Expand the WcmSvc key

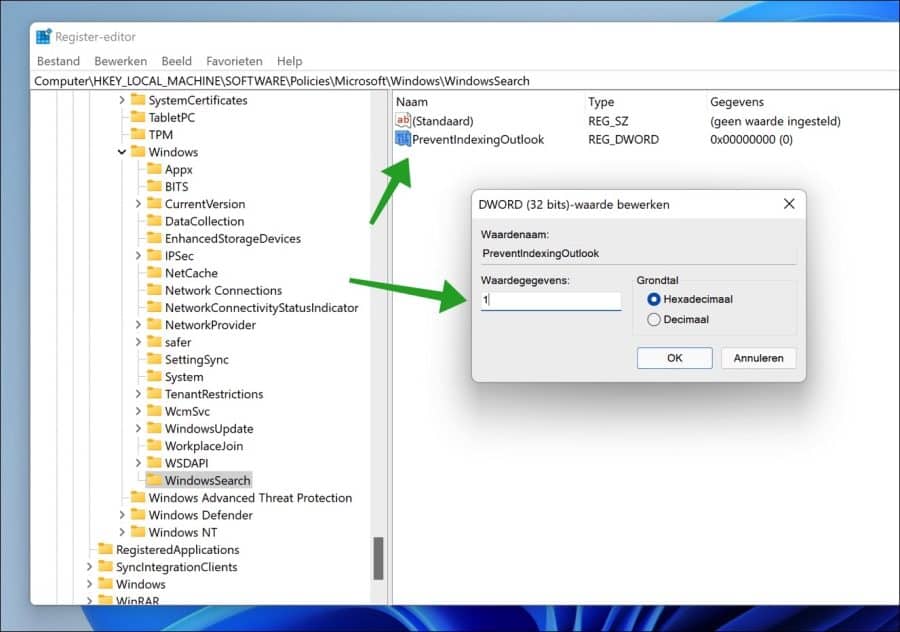138,411
